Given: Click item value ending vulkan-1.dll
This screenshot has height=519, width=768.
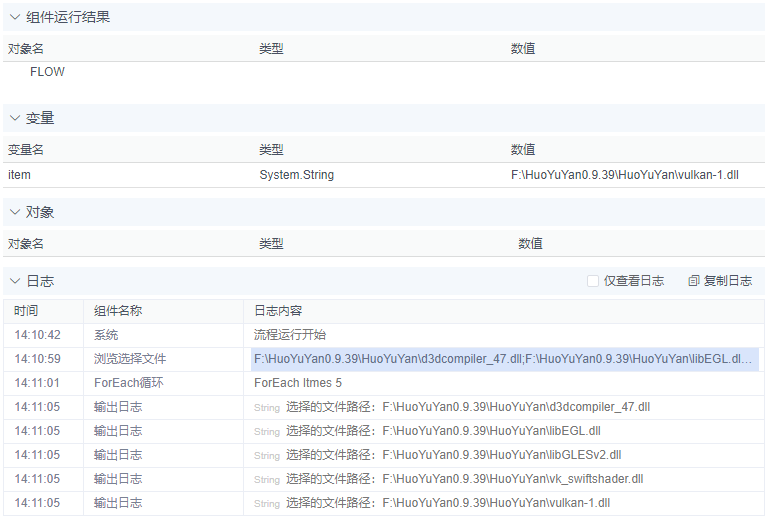Looking at the screenshot, I should click(x=624, y=175).
